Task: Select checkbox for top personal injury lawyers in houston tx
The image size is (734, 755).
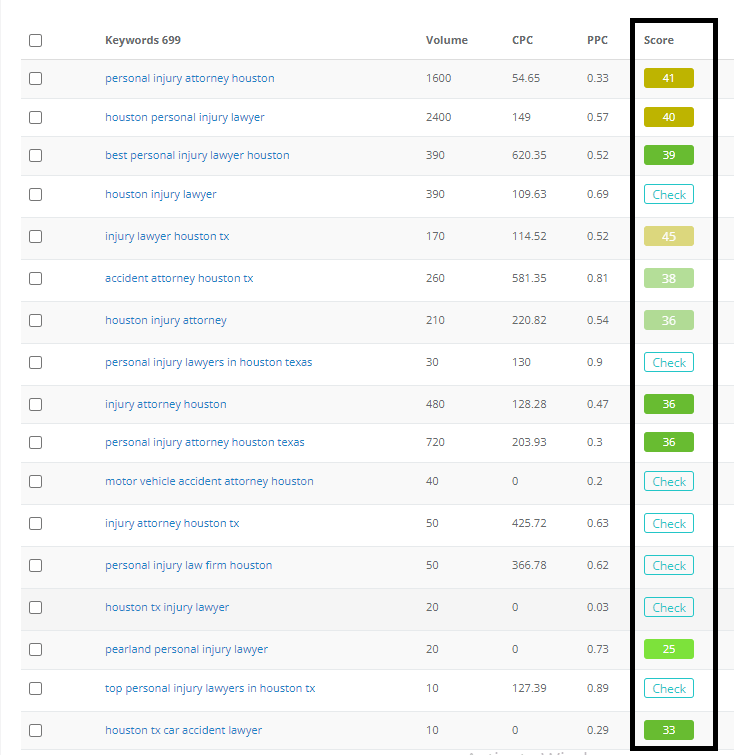Action: pyautogui.click(x=35, y=689)
